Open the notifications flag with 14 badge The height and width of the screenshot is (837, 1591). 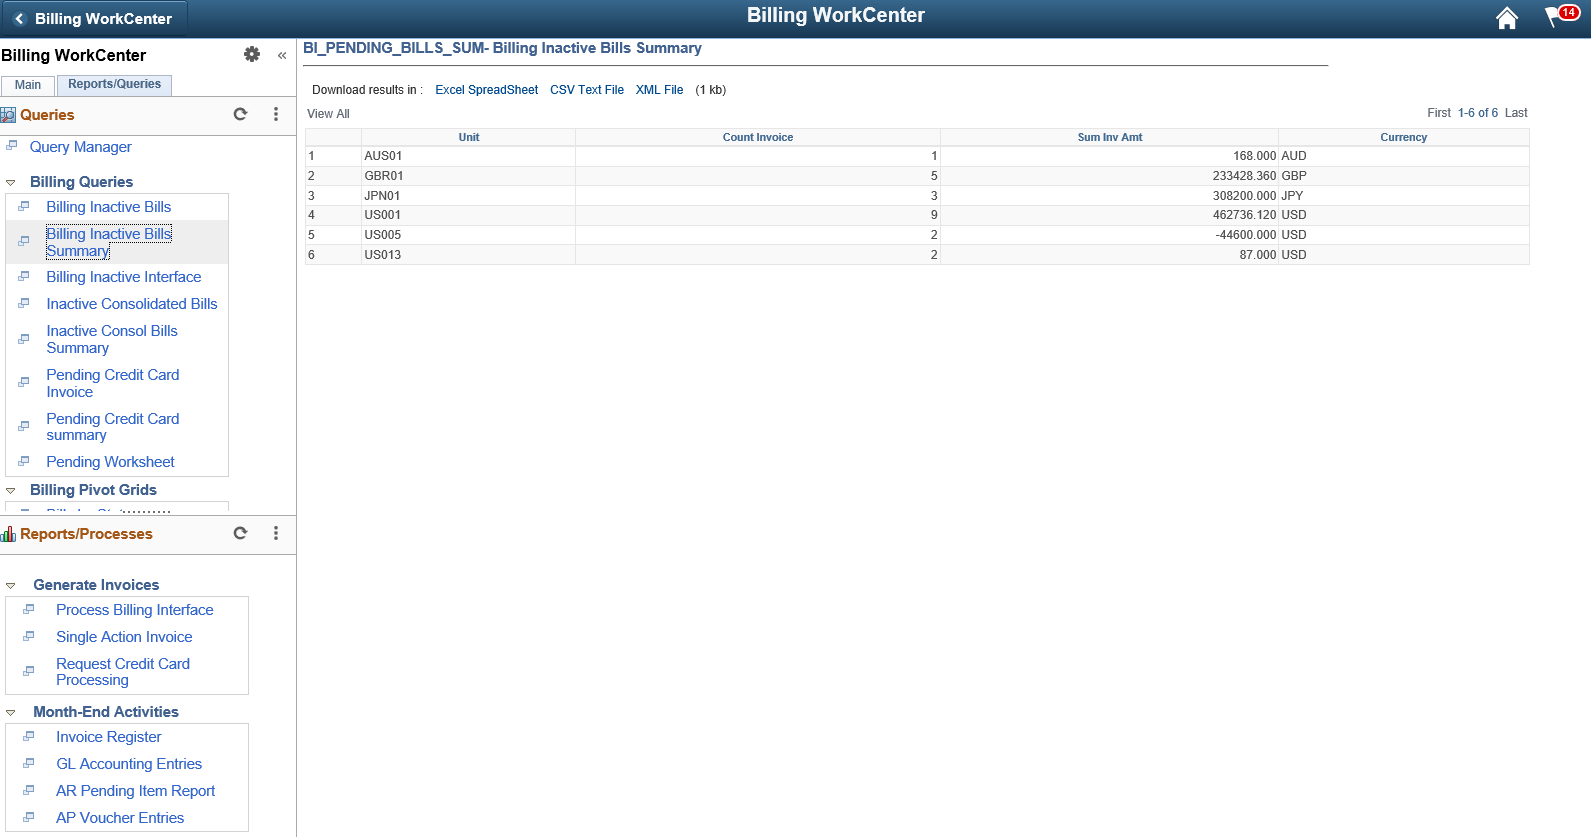tap(1561, 16)
